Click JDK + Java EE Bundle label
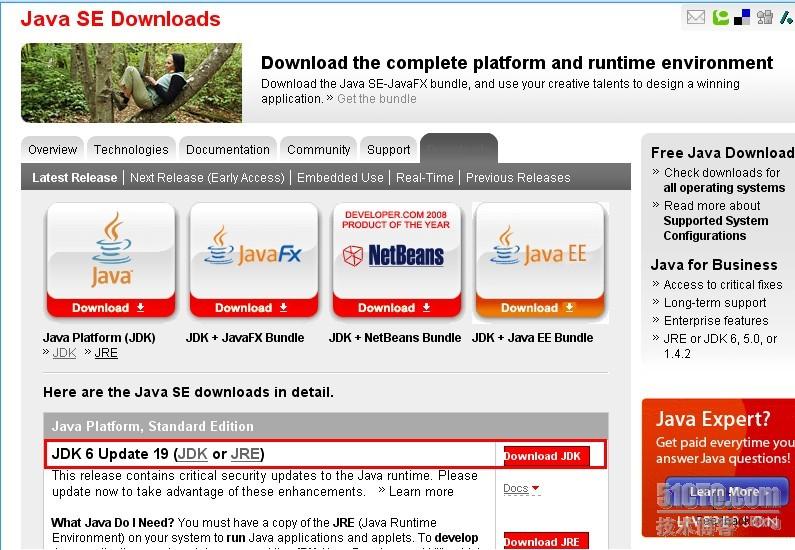Image resolution: width=795 pixels, height=550 pixels. click(532, 338)
